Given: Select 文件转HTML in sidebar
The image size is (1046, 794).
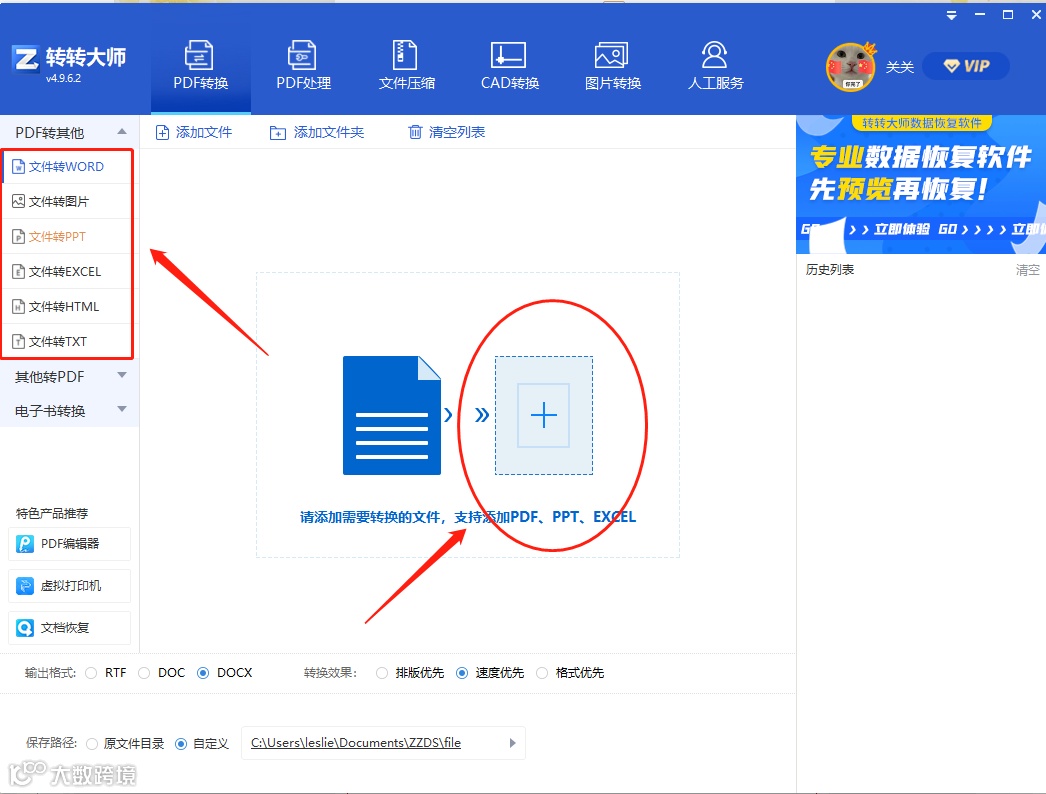Looking at the screenshot, I should click(67, 307).
